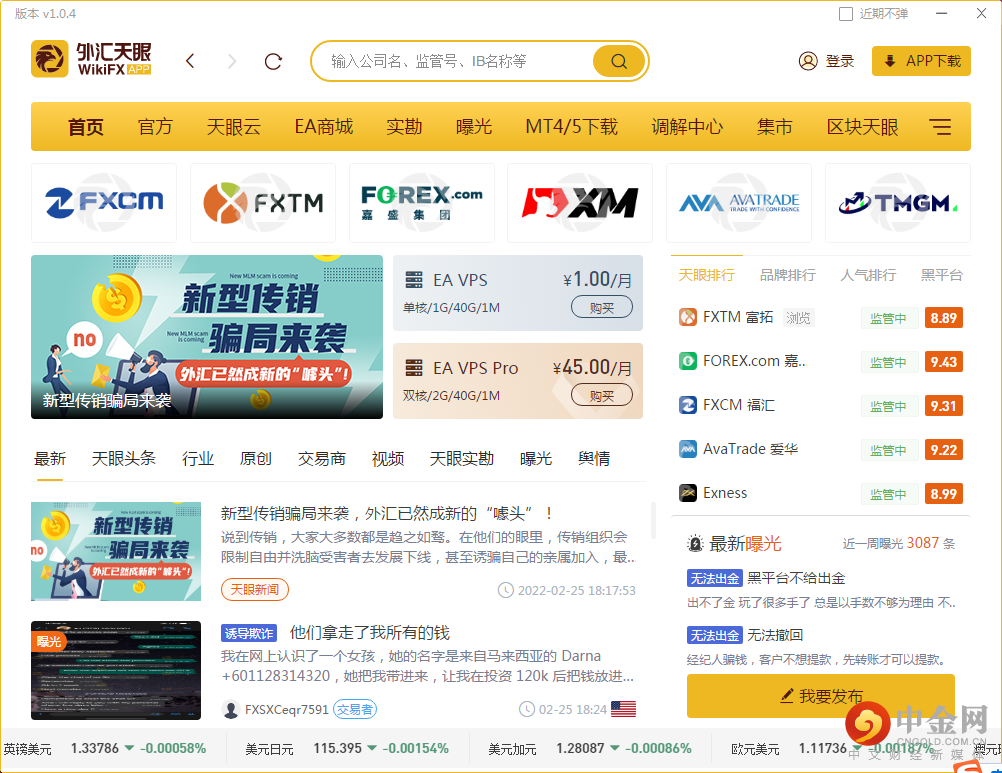This screenshot has height=773, width=1002.
Task: Switch to 黑平台 ranking tab
Action: [941, 275]
